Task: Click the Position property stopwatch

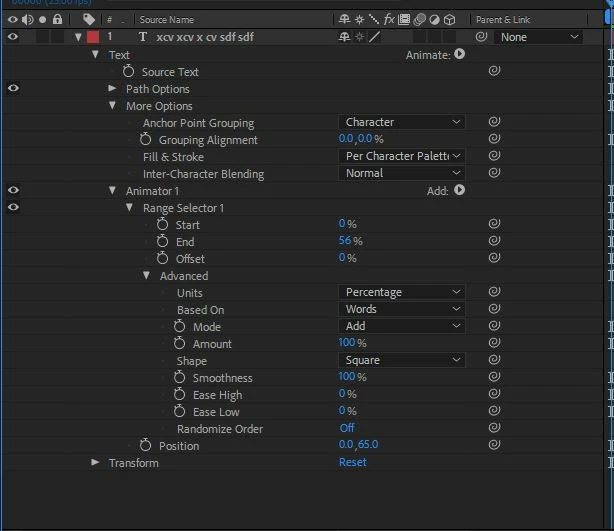Action: pyautogui.click(x=145, y=445)
